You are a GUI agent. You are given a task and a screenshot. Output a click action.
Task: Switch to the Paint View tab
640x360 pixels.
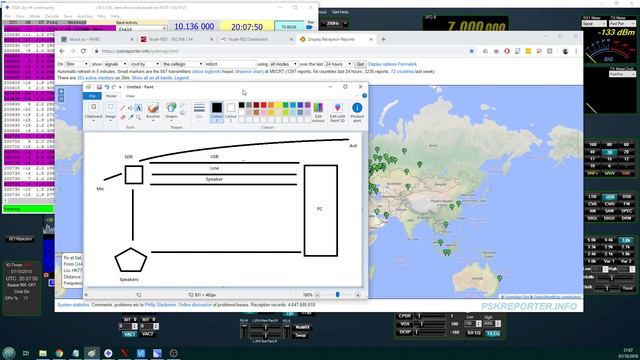130,96
